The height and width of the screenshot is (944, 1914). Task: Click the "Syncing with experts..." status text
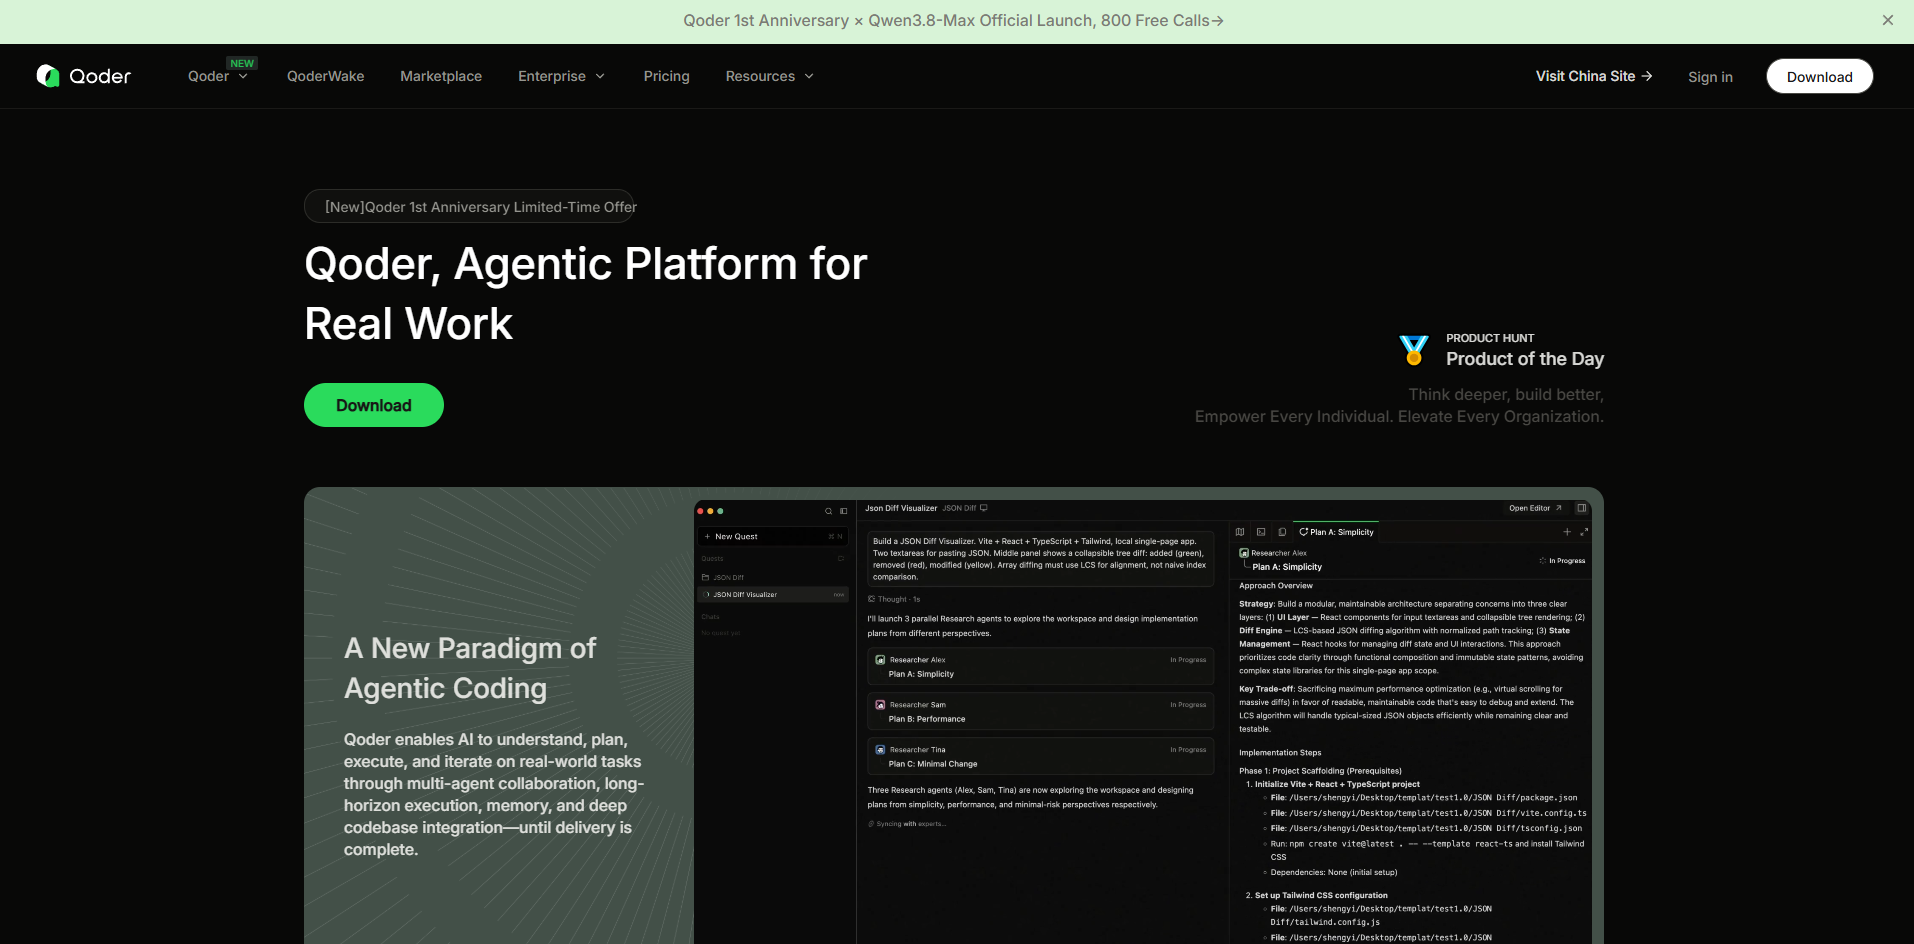(x=911, y=824)
